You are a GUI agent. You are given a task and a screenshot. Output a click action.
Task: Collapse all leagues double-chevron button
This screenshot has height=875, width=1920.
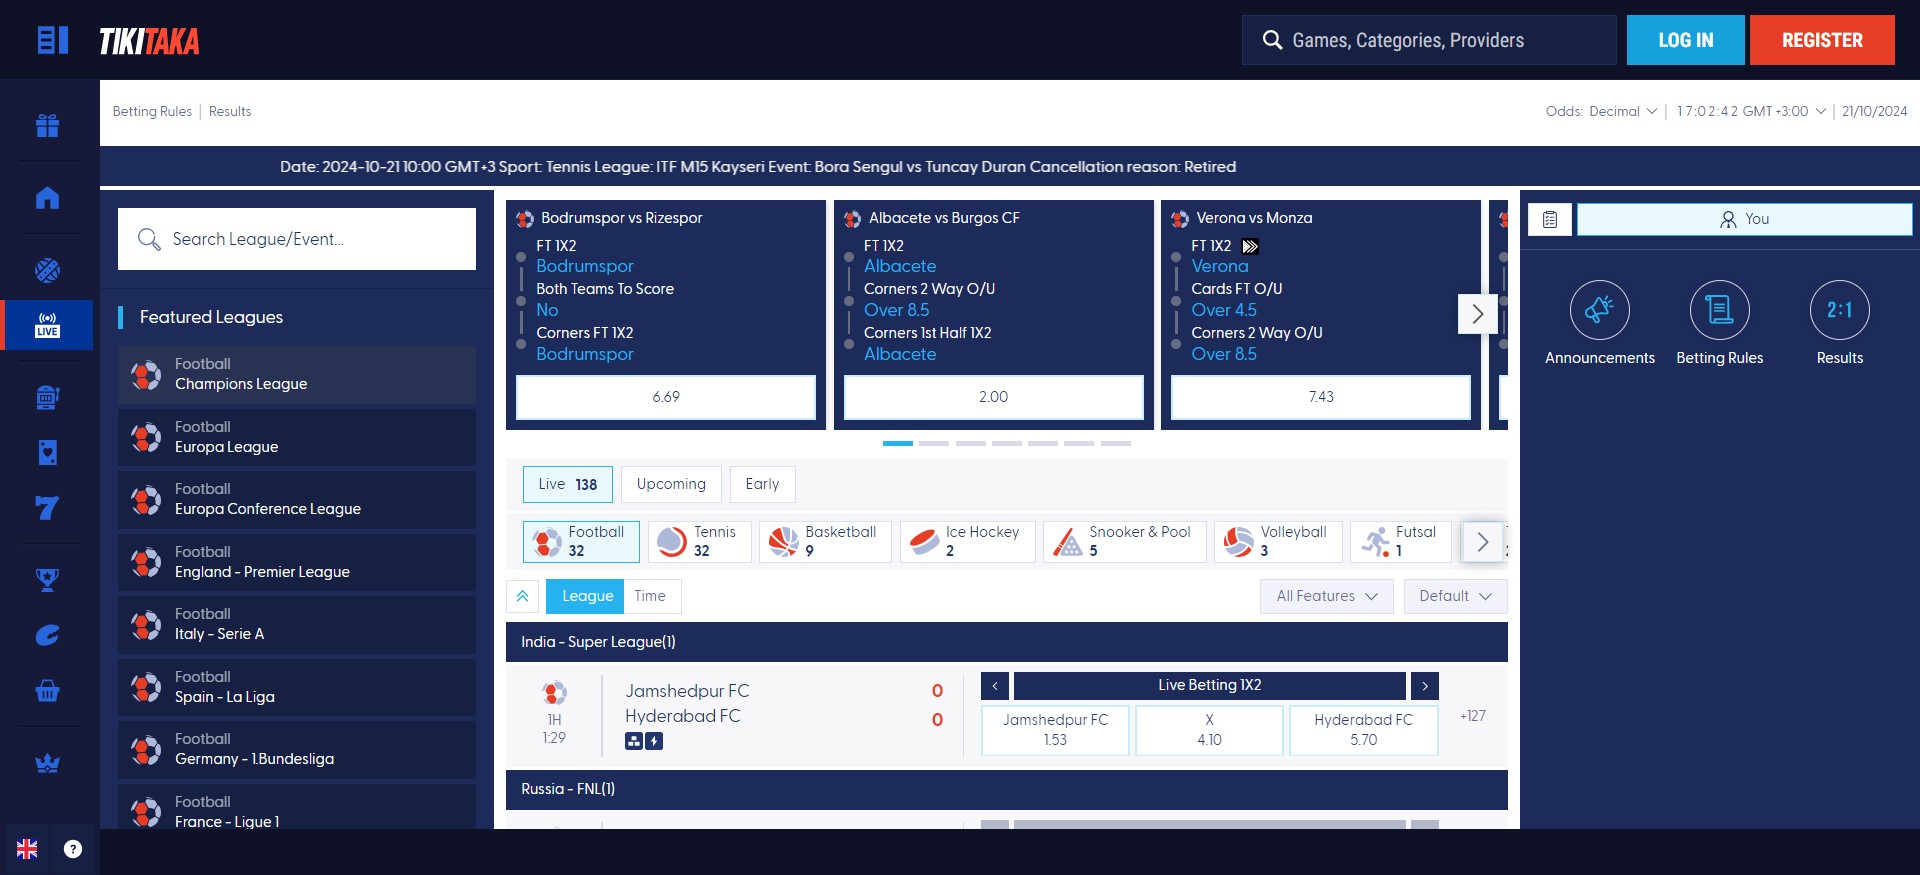click(522, 596)
